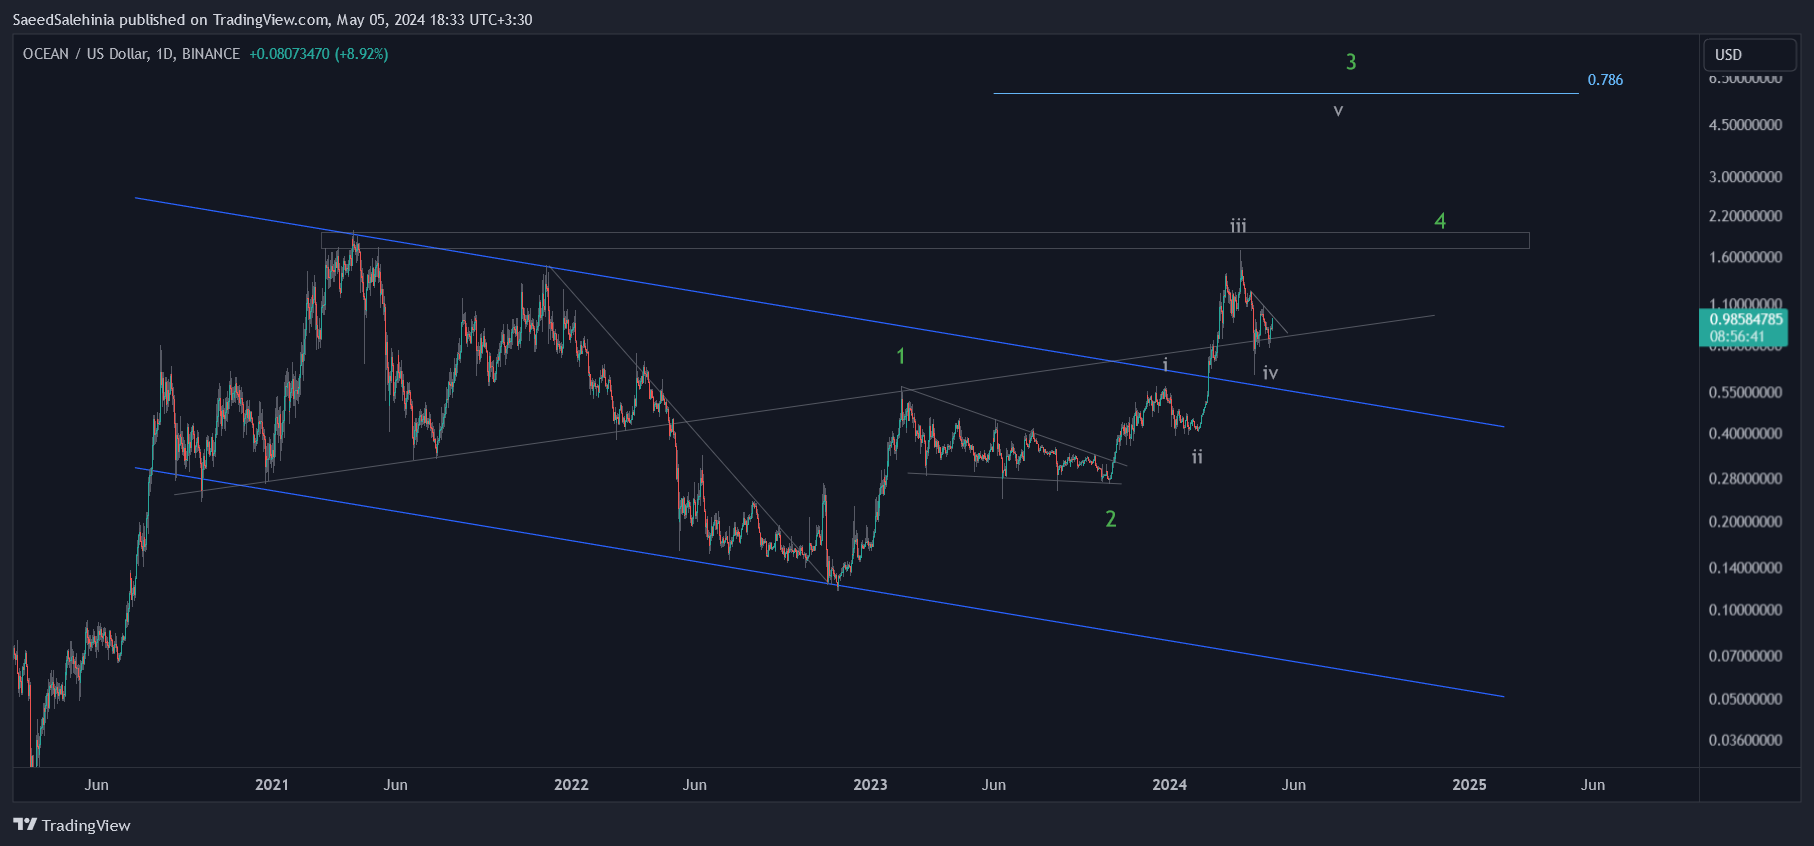Click the 2021 date on time axis
Viewport: 1814px width, 846px height.
(272, 784)
